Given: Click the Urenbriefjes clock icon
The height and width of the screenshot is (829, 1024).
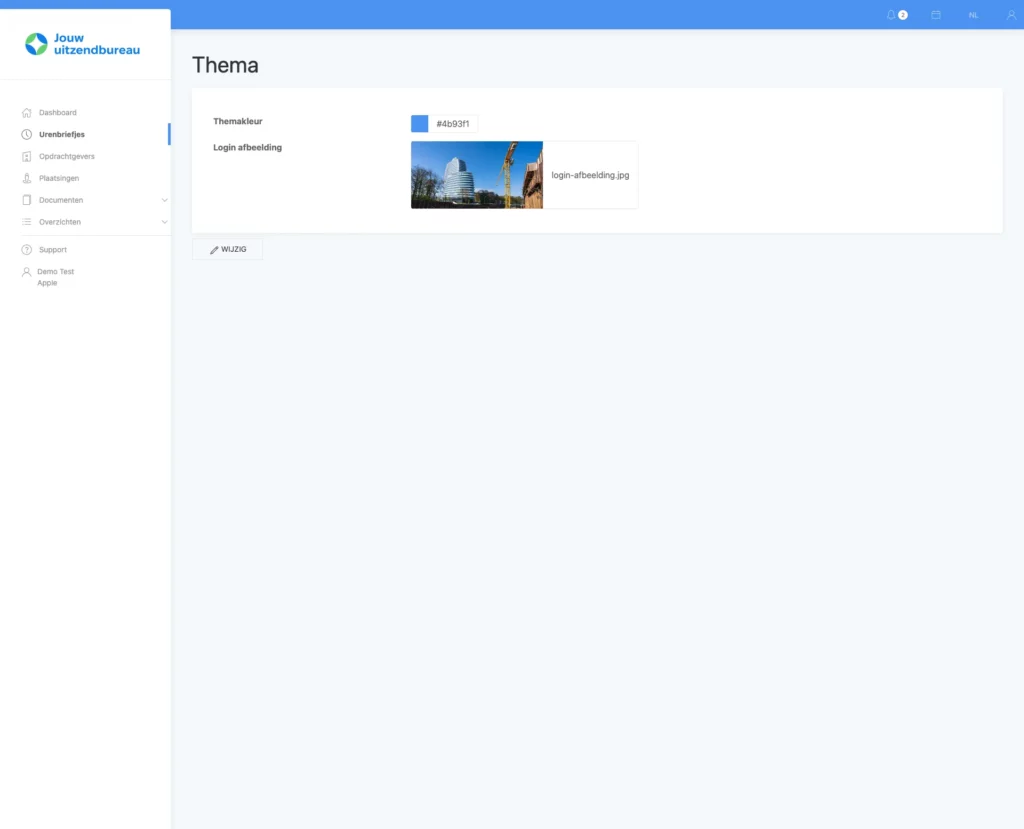Looking at the screenshot, I should [27, 134].
